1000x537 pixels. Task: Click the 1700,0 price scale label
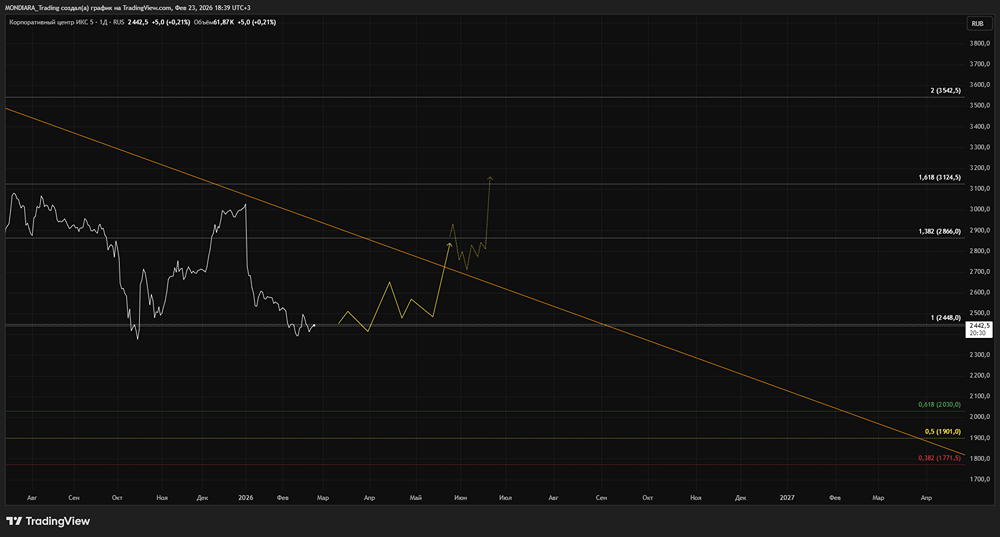(x=979, y=479)
